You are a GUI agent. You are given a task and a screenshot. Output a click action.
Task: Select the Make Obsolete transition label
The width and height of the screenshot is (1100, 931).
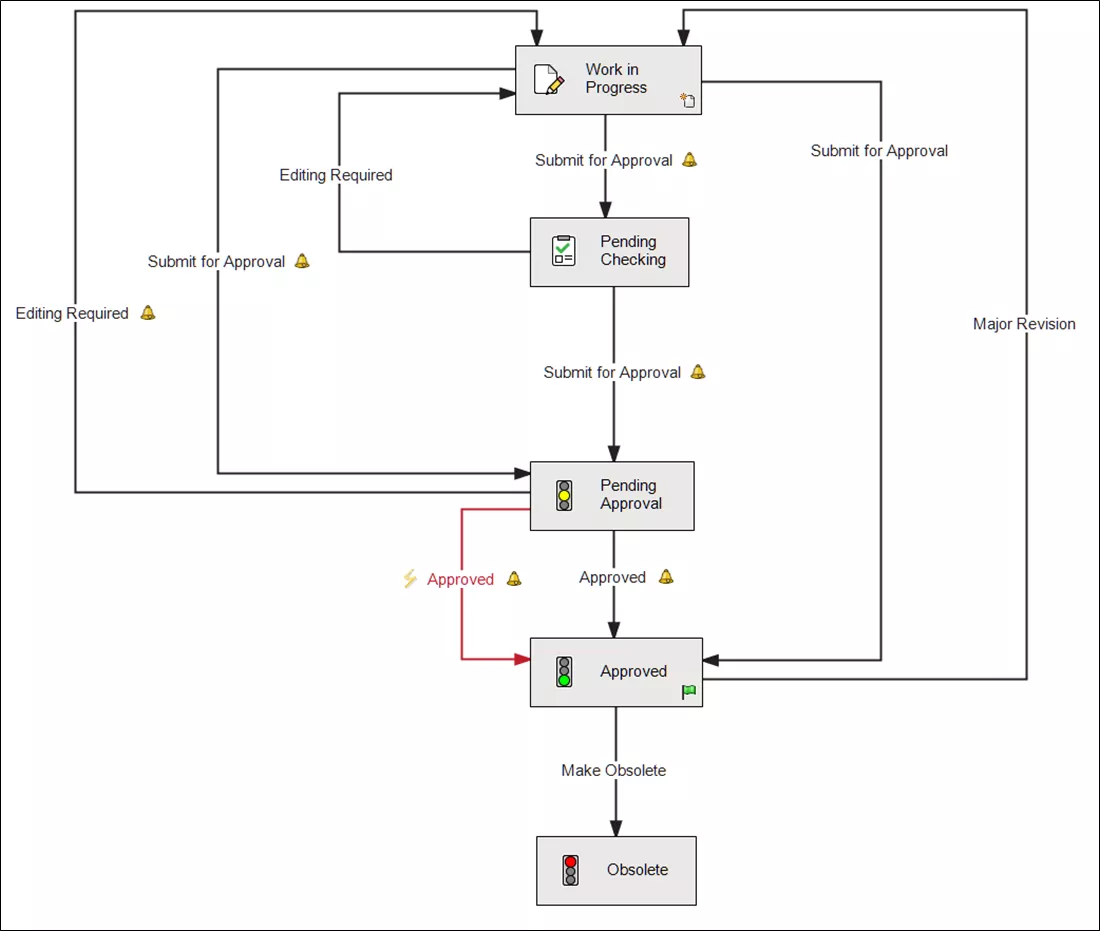click(613, 770)
